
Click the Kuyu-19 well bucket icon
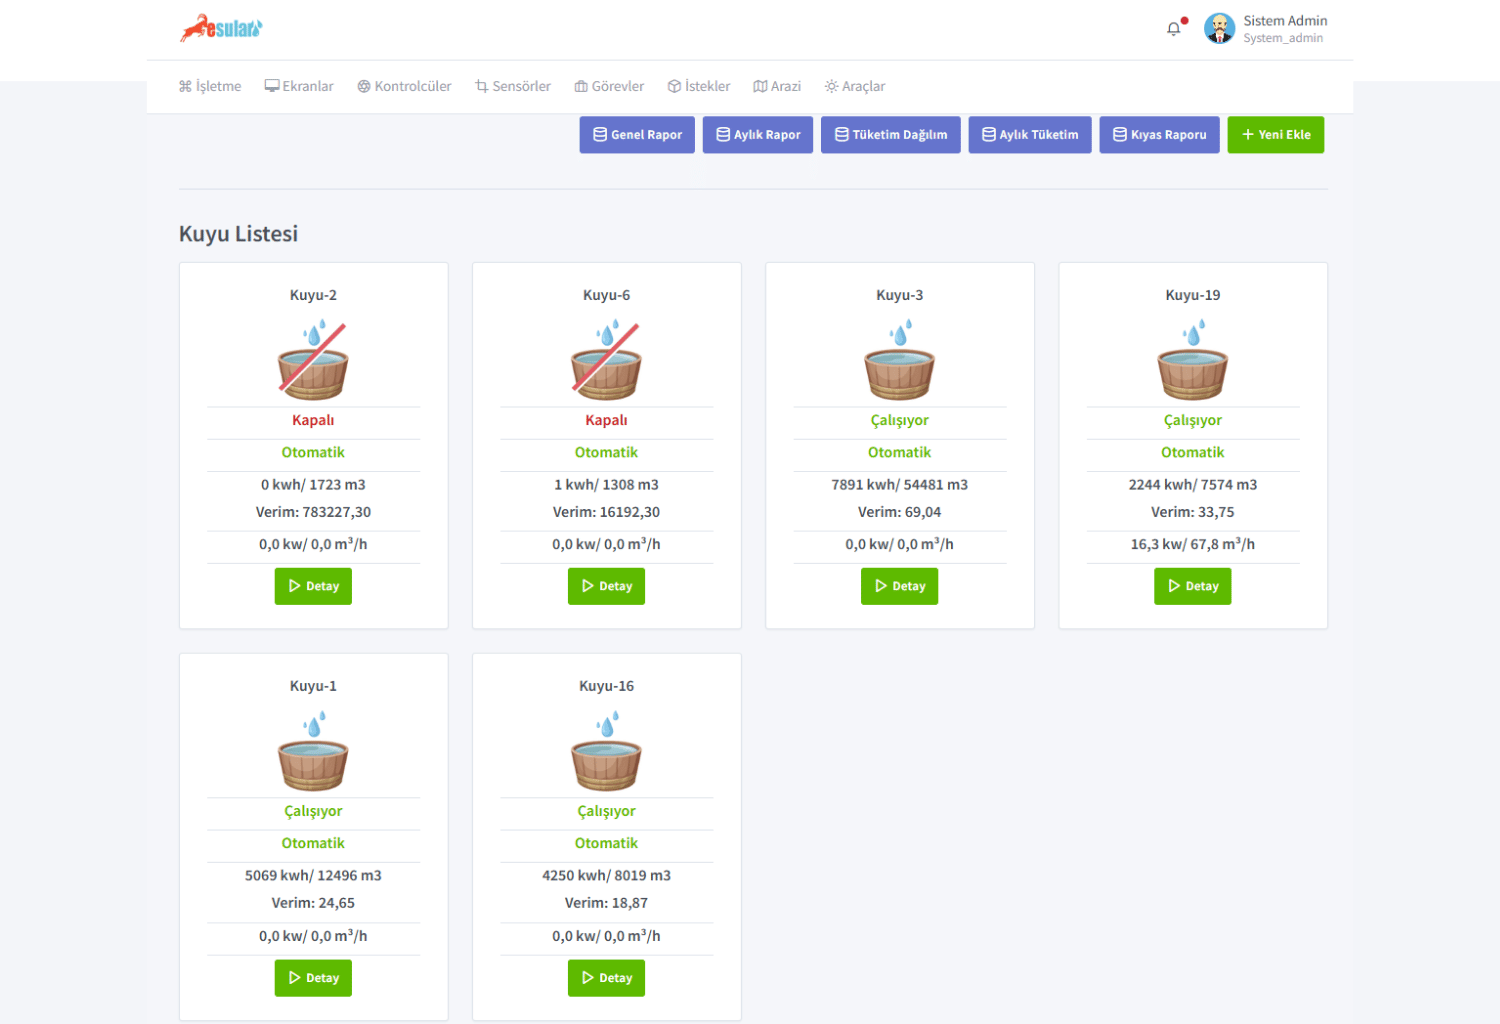[1192, 360]
